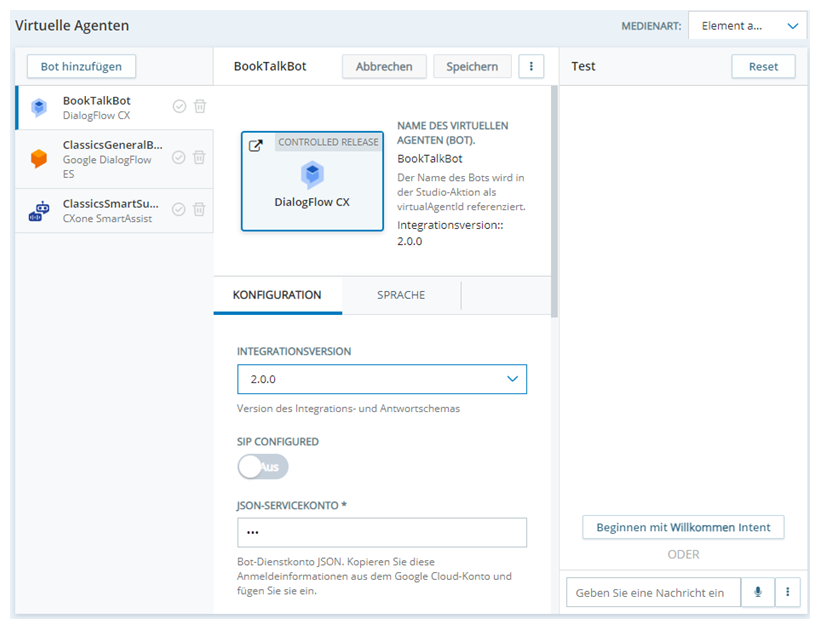Click the ClassicsGeneralBot orange DialogFlow ES icon
This screenshot has width=817, height=631.
39,158
